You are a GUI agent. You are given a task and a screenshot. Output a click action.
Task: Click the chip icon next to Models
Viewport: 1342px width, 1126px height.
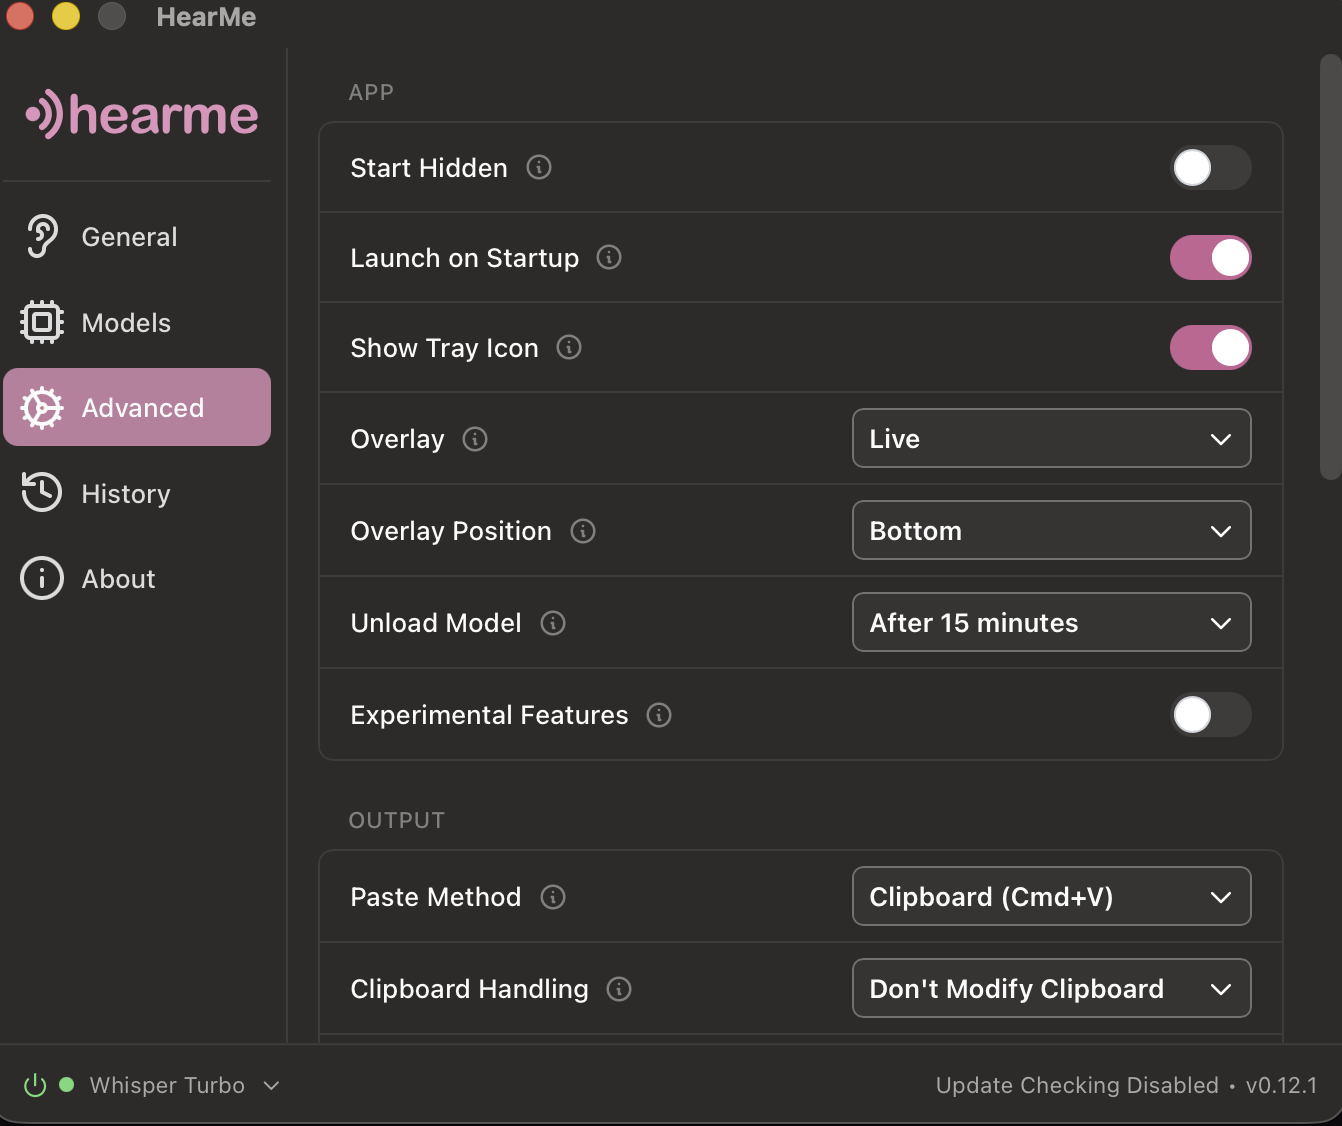(x=42, y=322)
